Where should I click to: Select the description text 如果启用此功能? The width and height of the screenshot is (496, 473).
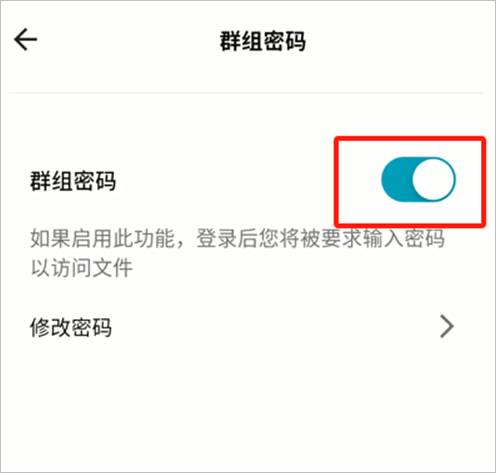(x=102, y=239)
